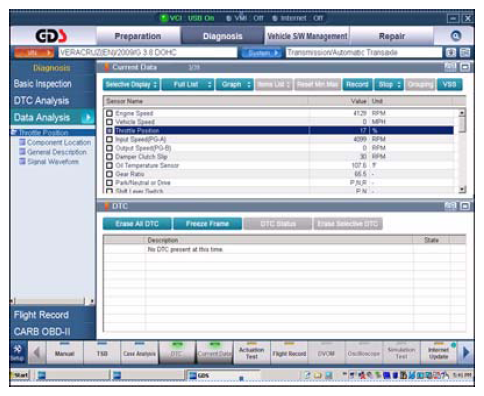Switch to the Diagnosis tab

[x=222, y=36]
